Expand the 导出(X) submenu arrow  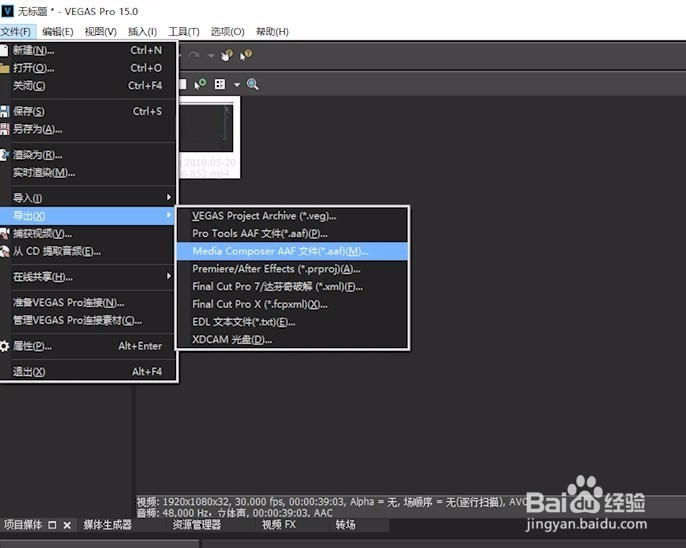pos(169,215)
